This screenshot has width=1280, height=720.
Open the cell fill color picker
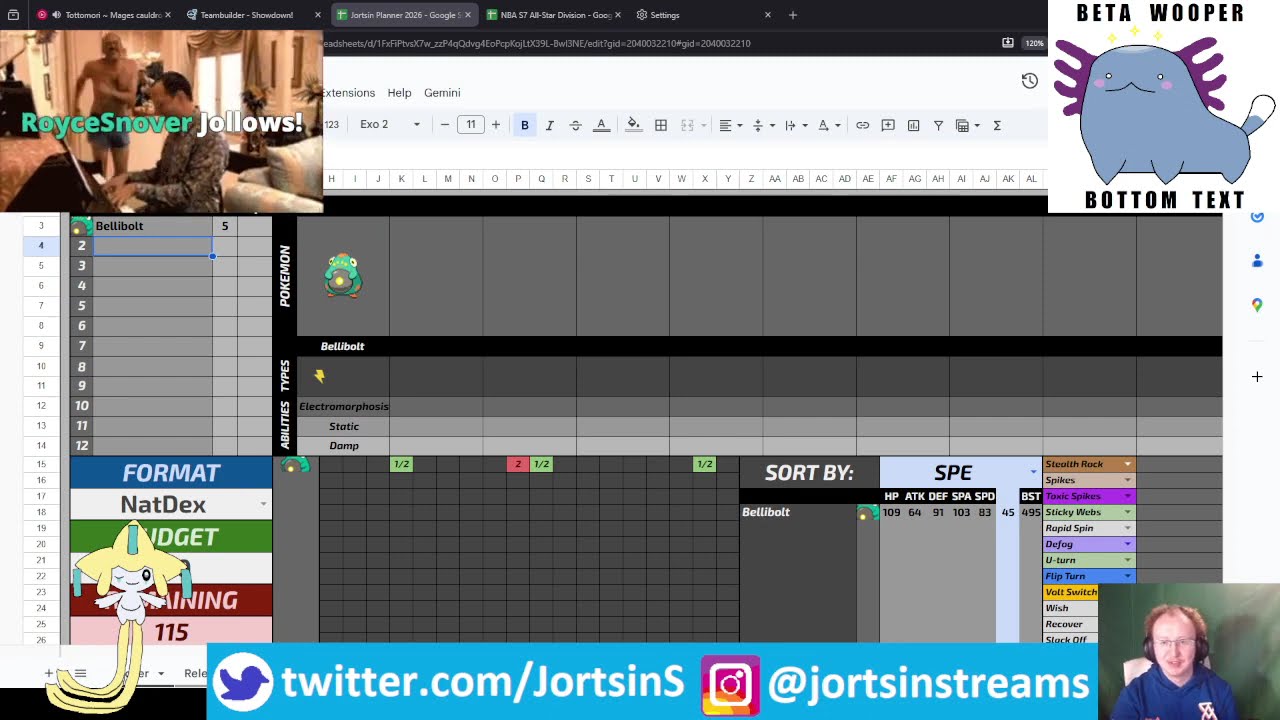tap(633, 125)
